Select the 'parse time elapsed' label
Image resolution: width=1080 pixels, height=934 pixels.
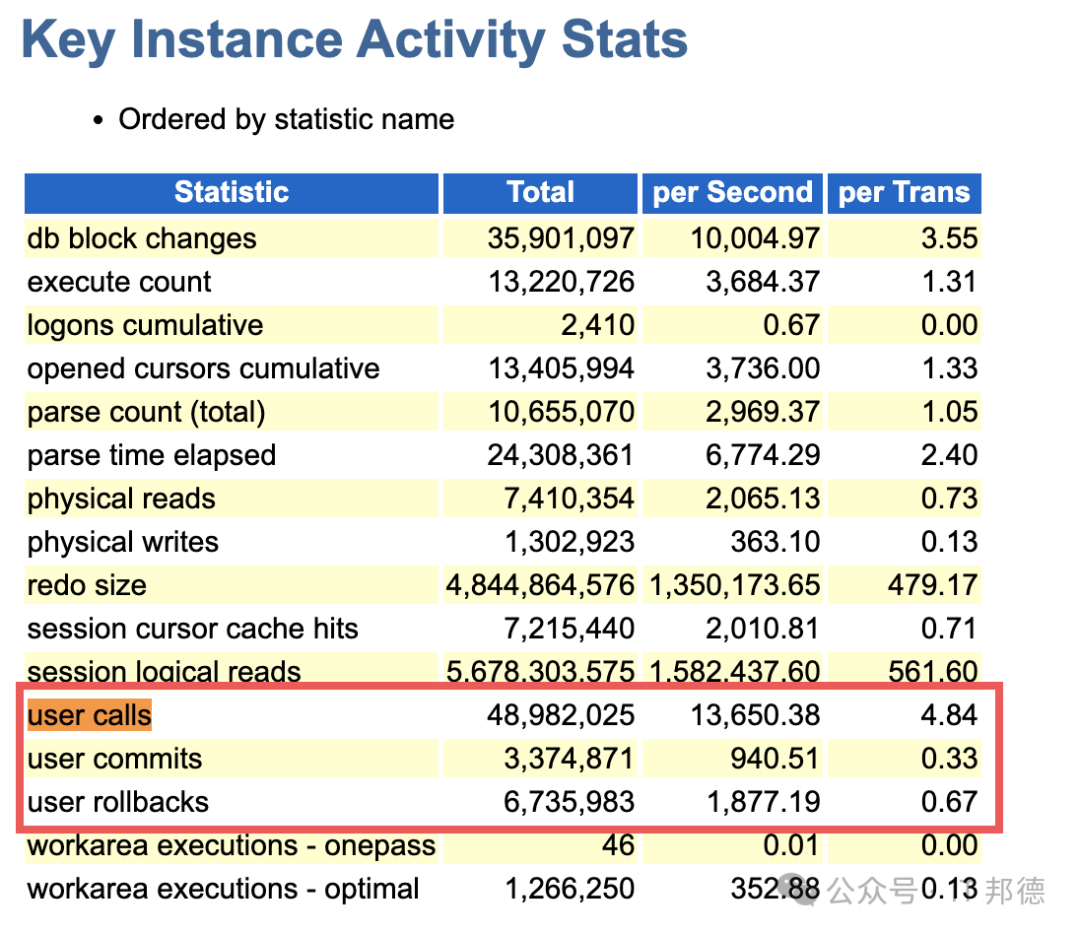pyautogui.click(x=152, y=456)
